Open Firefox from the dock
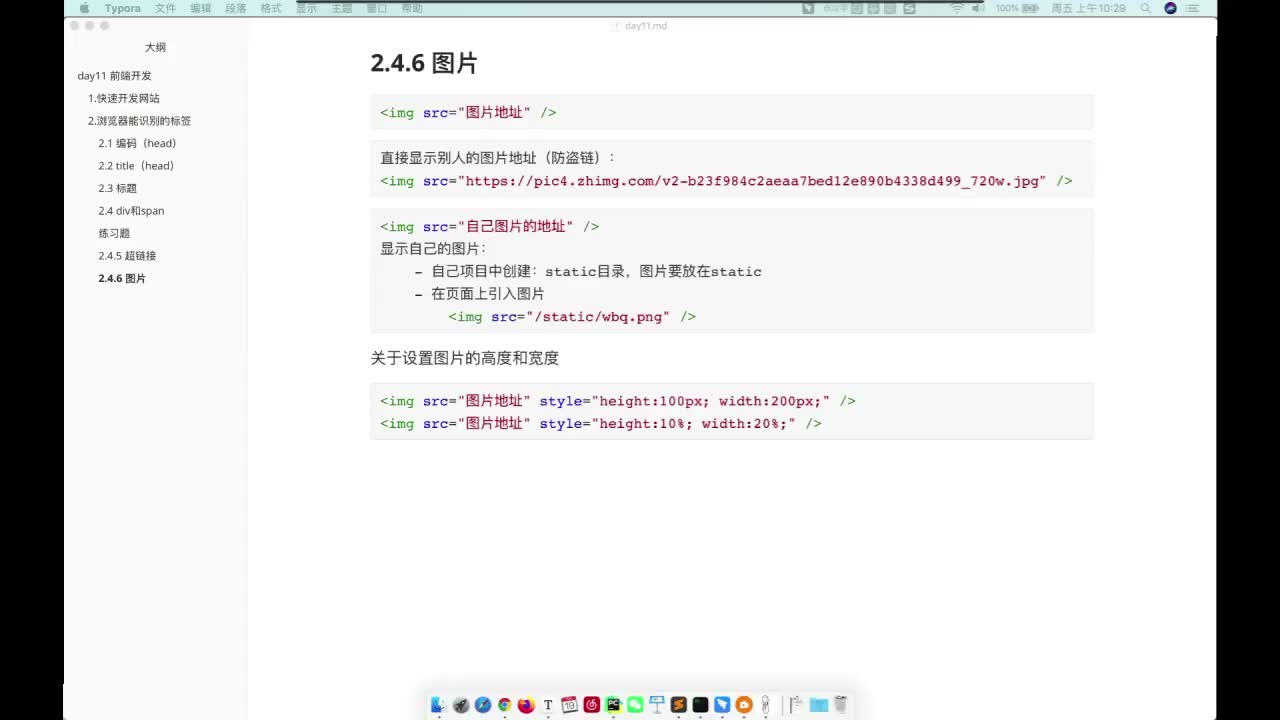Screen dimensions: 1280x720 pyautogui.click(x=526, y=705)
